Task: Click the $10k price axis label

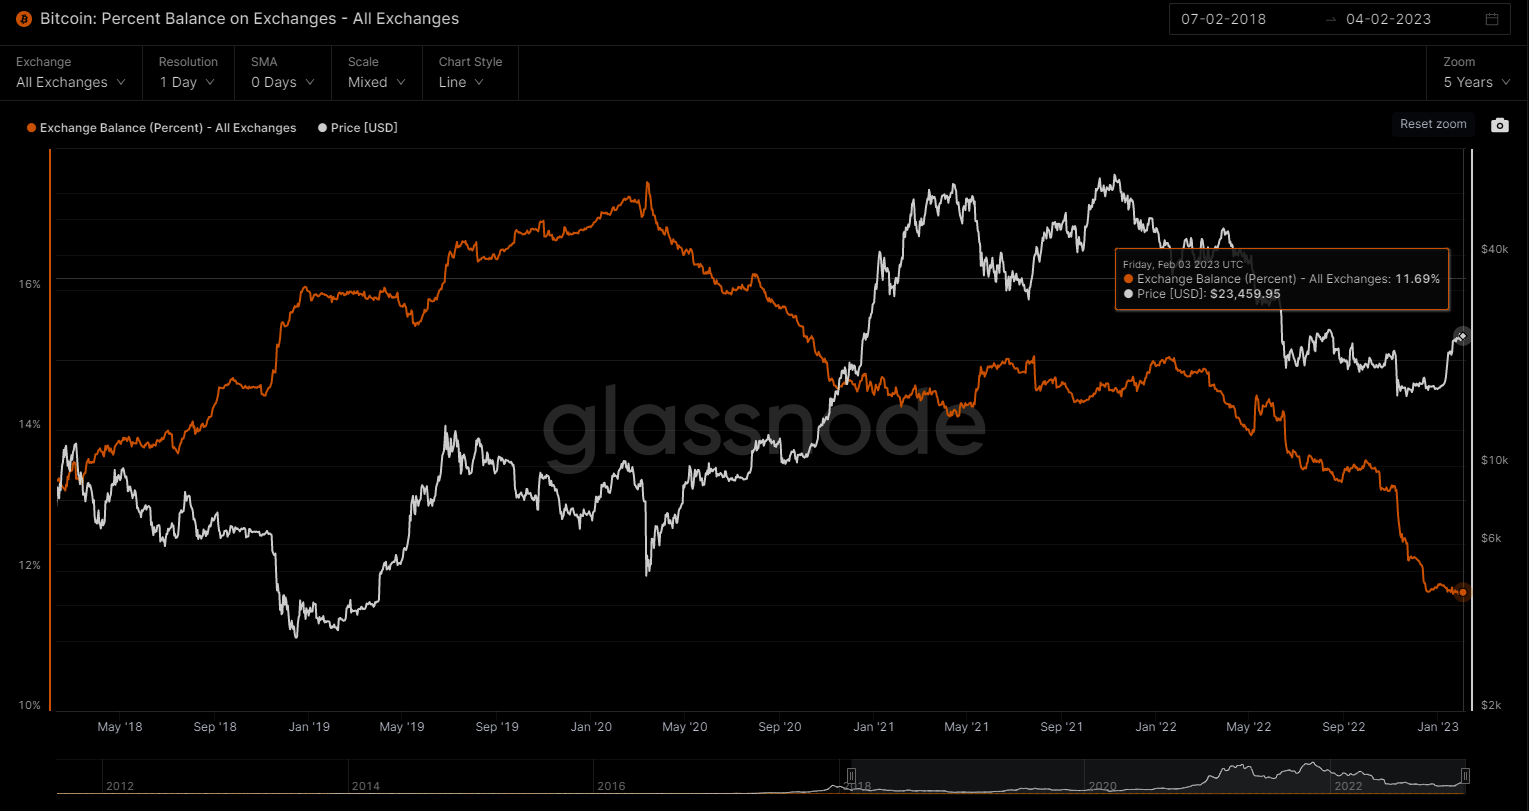Action: [x=1494, y=460]
